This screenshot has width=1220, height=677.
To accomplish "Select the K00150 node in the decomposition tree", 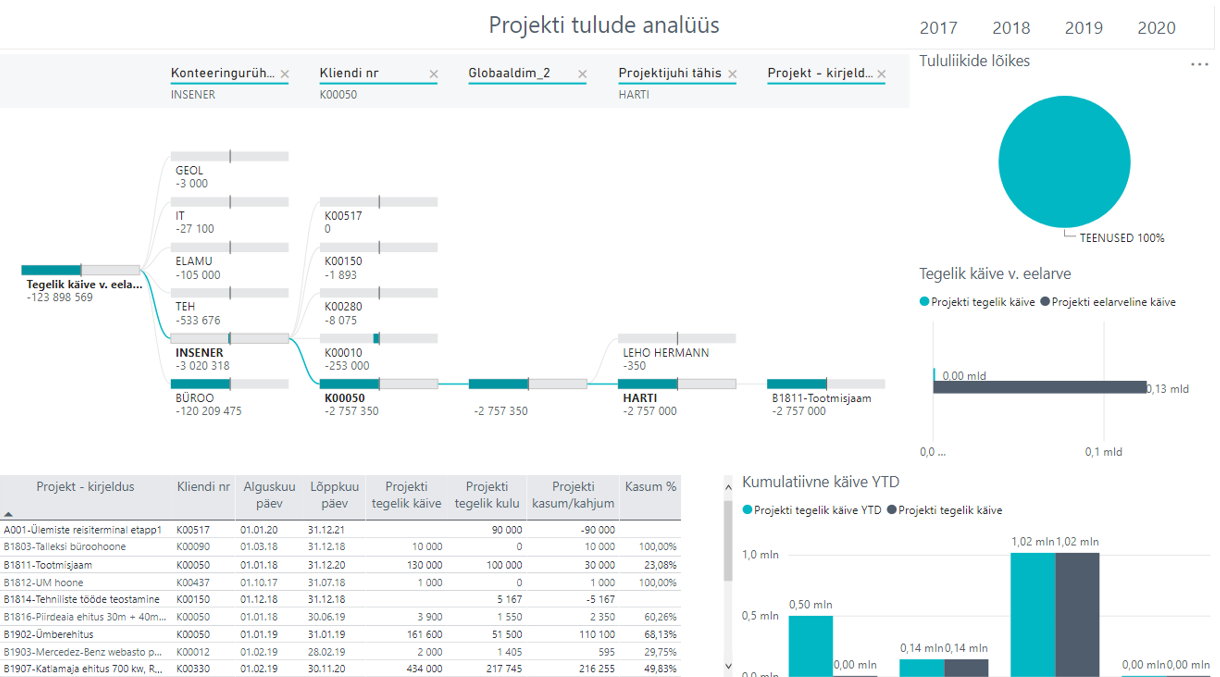I will point(379,262).
